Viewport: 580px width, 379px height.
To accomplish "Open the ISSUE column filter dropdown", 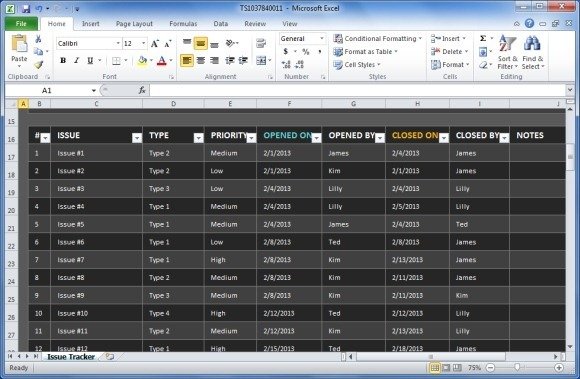I will 137,138.
